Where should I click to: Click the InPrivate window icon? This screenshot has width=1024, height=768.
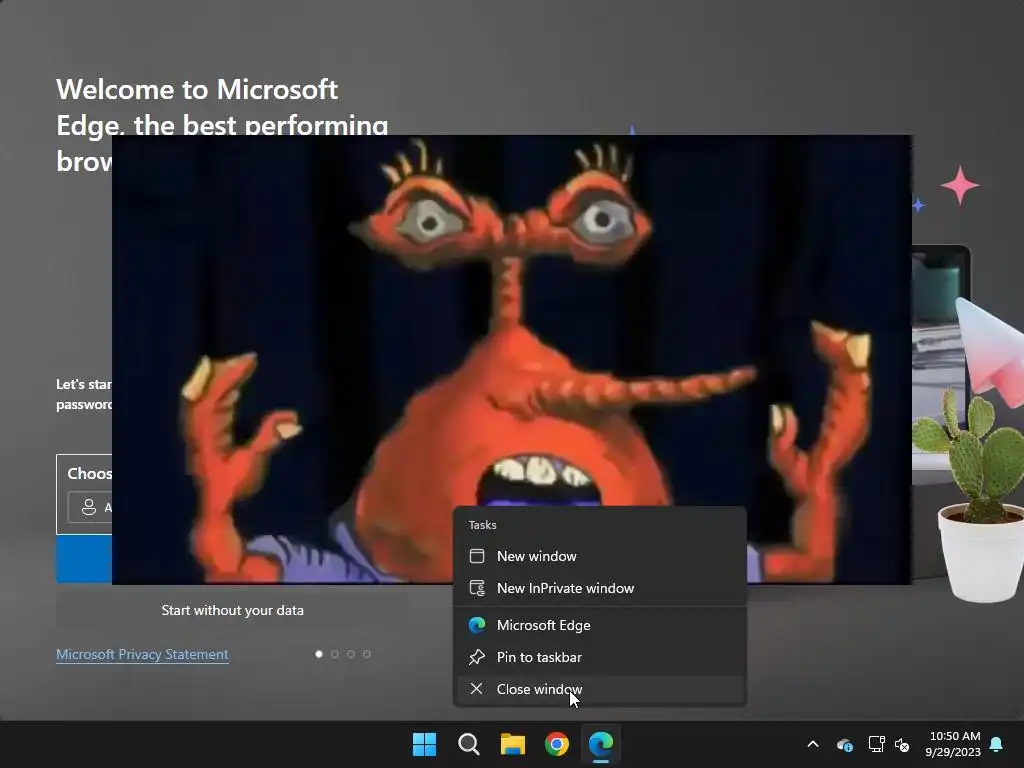[x=477, y=588]
